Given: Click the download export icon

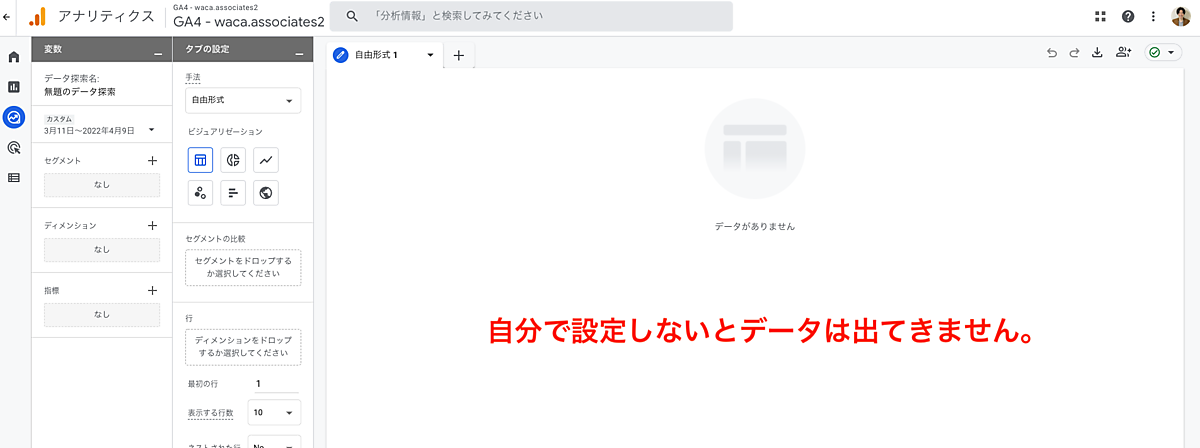Looking at the screenshot, I should pyautogui.click(x=1097, y=53).
